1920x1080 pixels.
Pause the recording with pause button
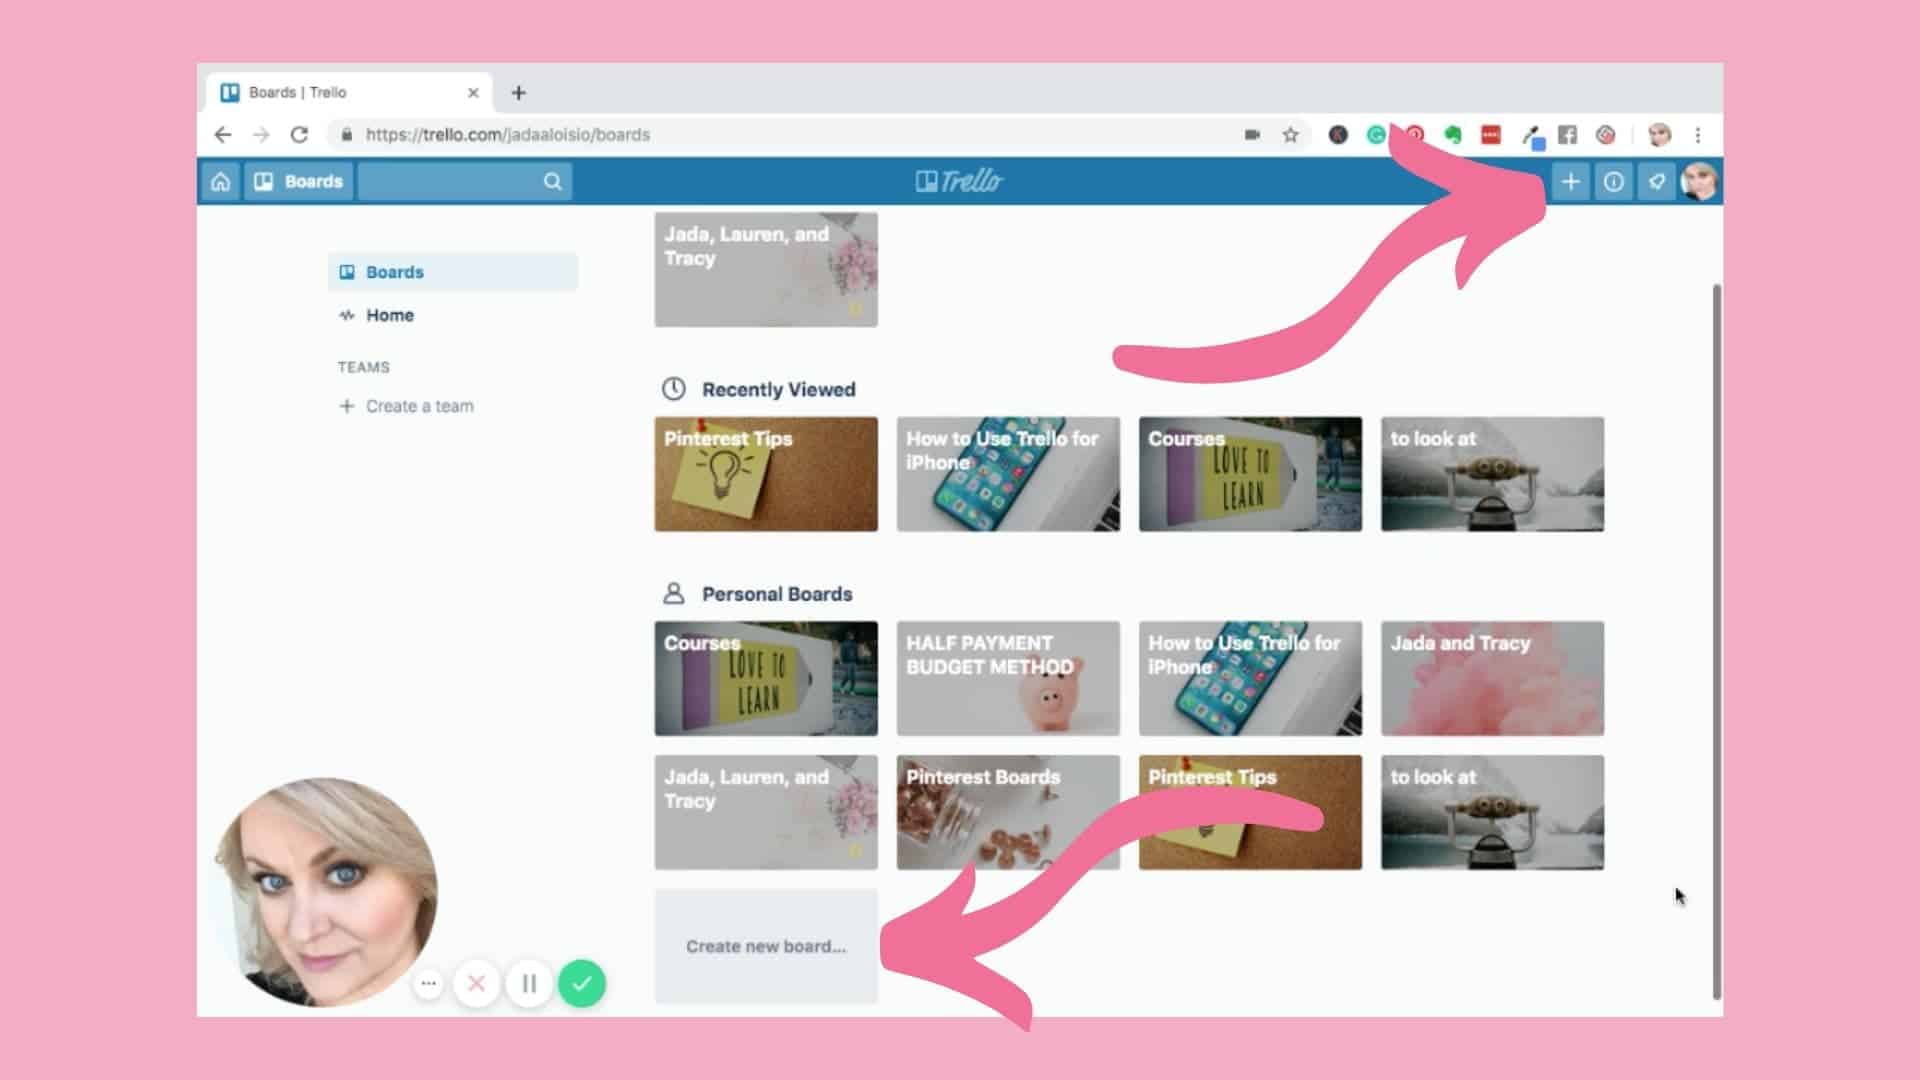[529, 984]
